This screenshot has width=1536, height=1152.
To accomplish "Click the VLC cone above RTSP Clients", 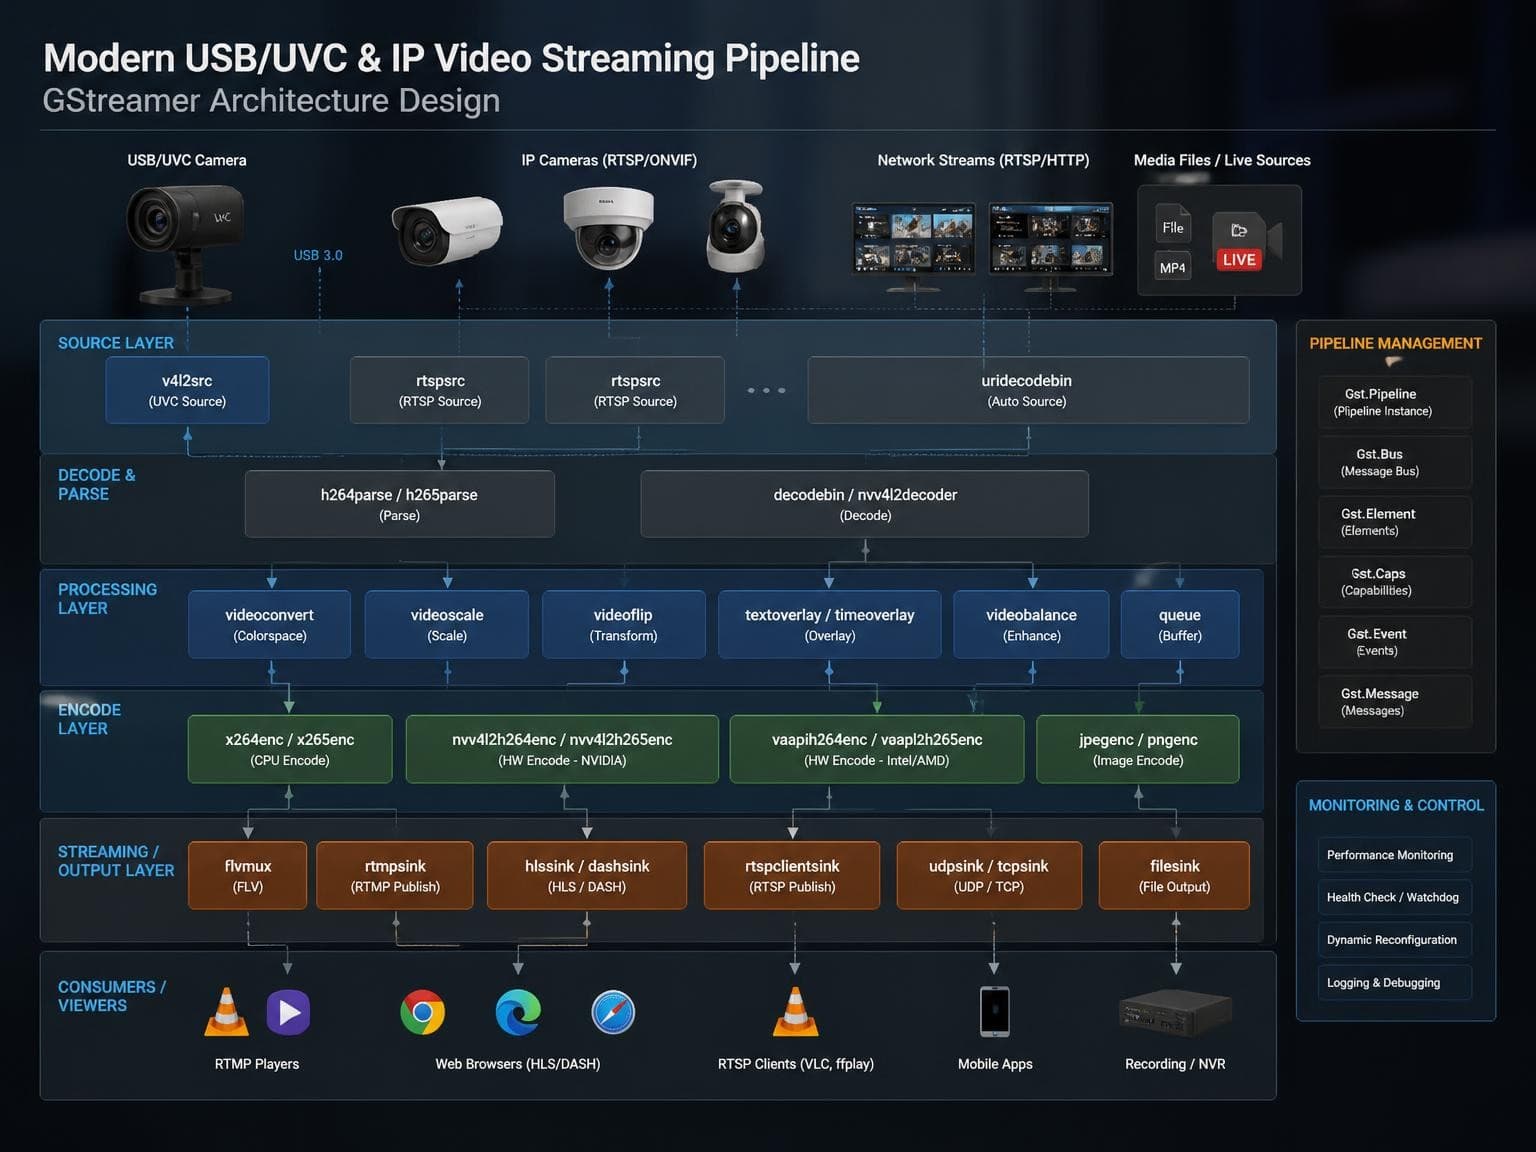I will pyautogui.click(x=796, y=1012).
